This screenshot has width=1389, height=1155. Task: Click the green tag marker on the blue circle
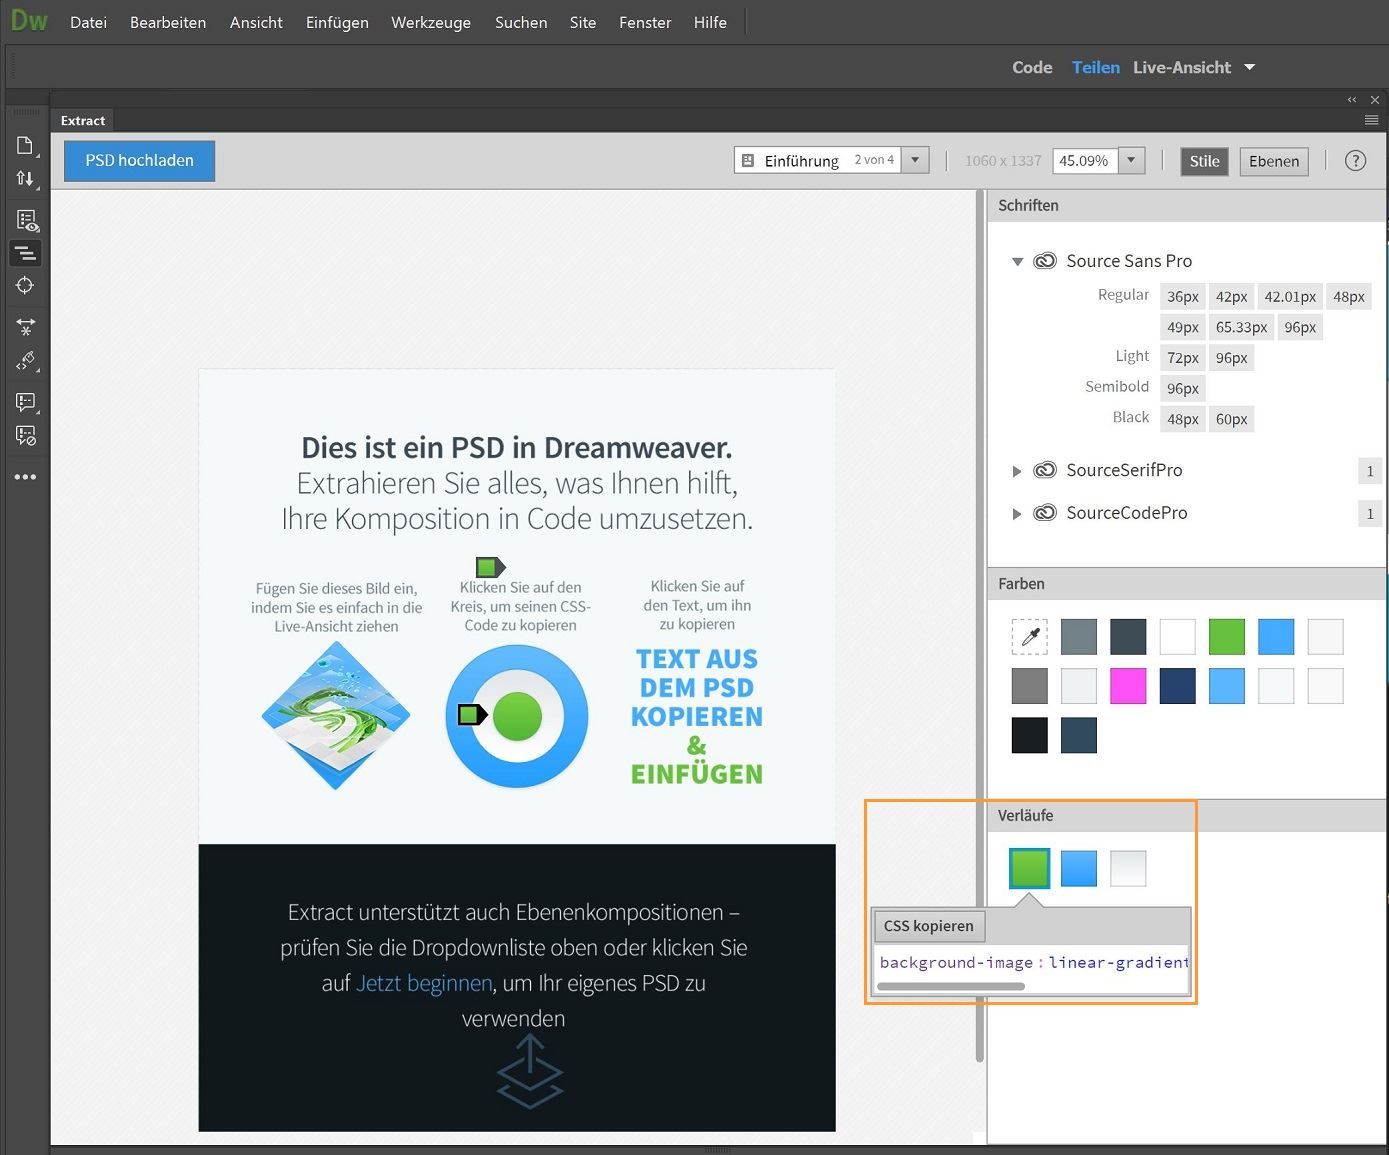point(472,714)
